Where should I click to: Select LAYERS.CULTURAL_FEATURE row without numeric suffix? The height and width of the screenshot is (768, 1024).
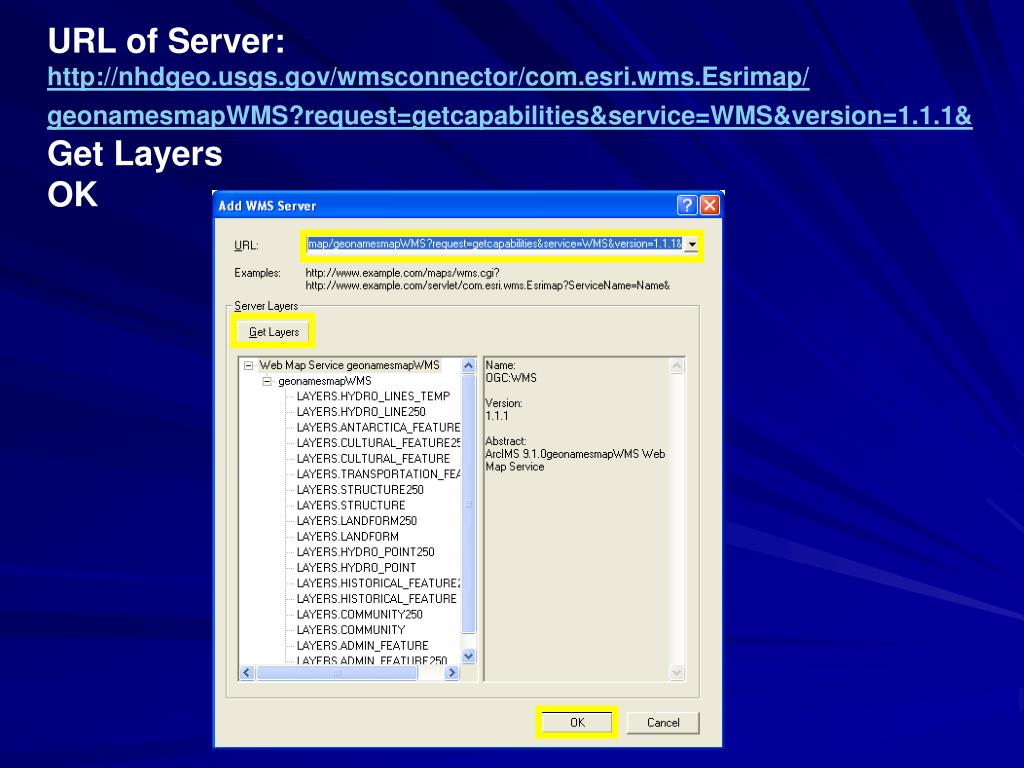(373, 458)
